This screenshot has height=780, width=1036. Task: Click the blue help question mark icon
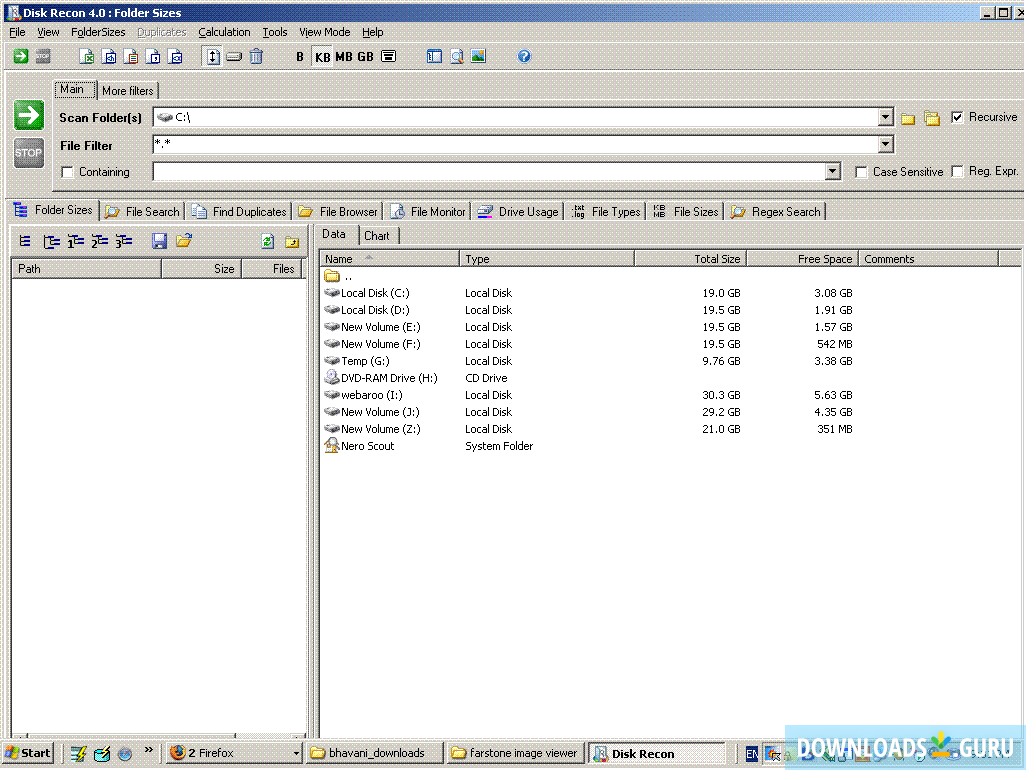pos(524,57)
